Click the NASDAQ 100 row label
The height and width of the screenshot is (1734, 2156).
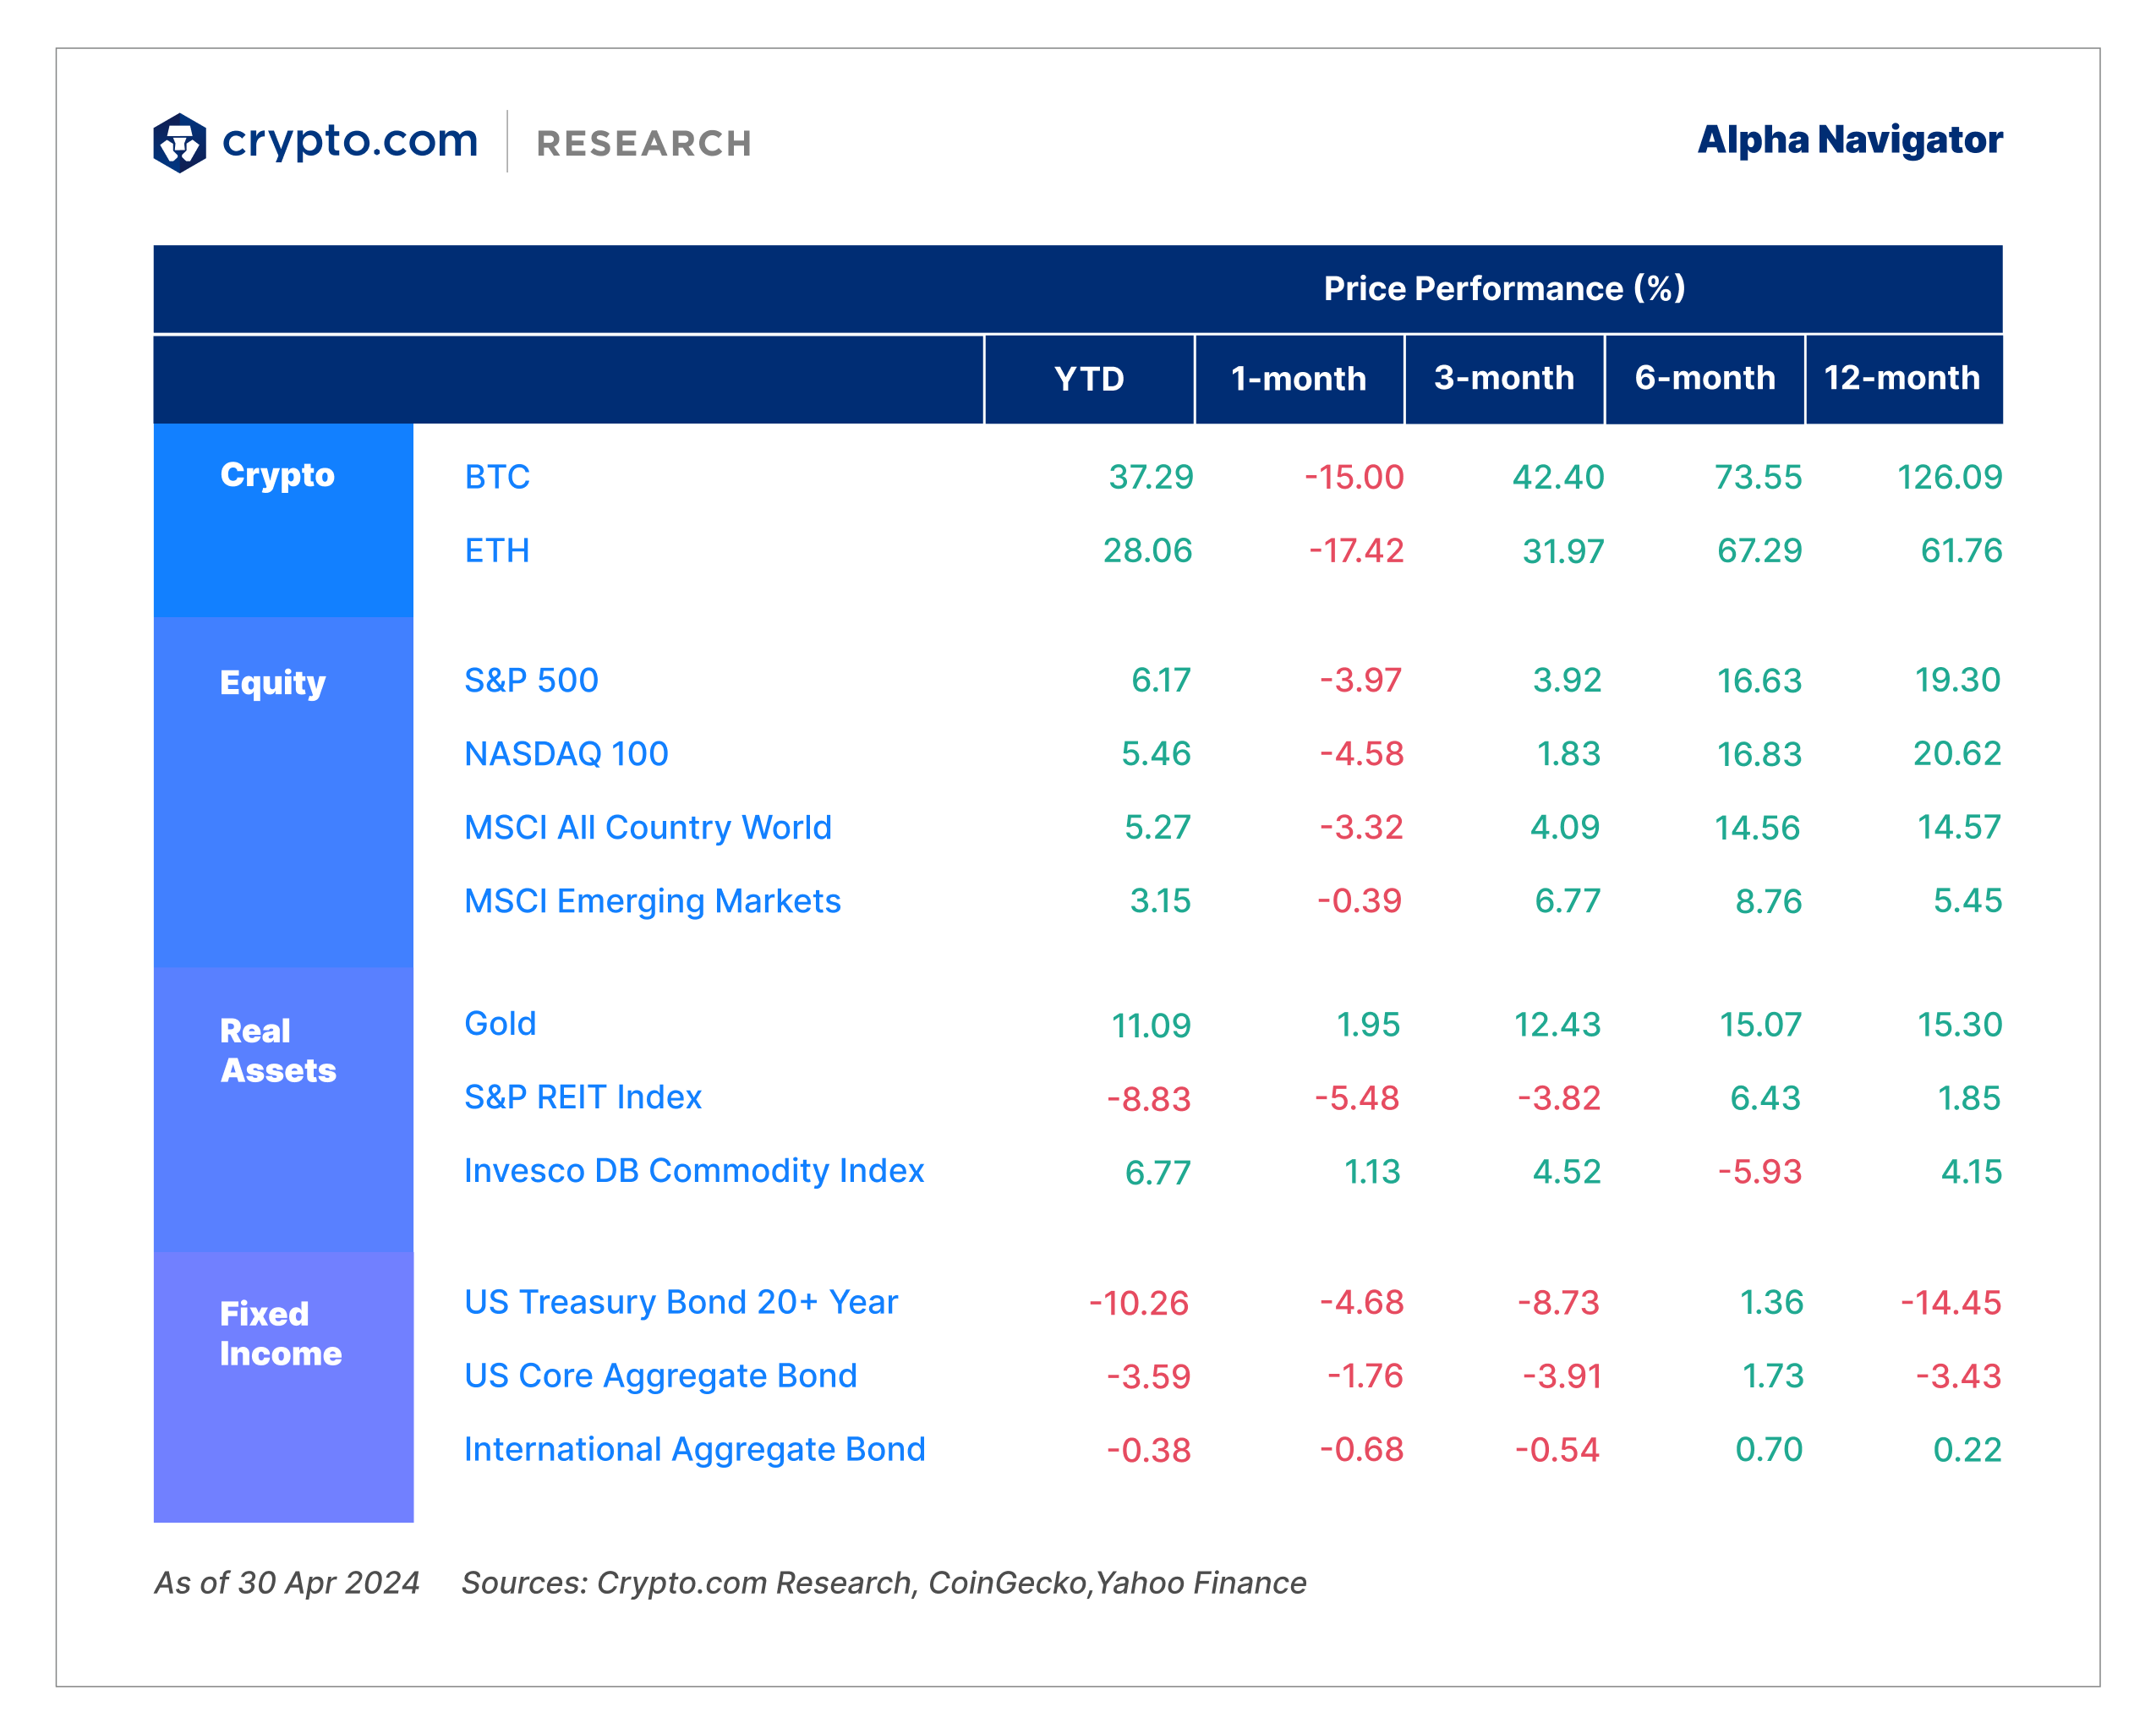tap(566, 754)
